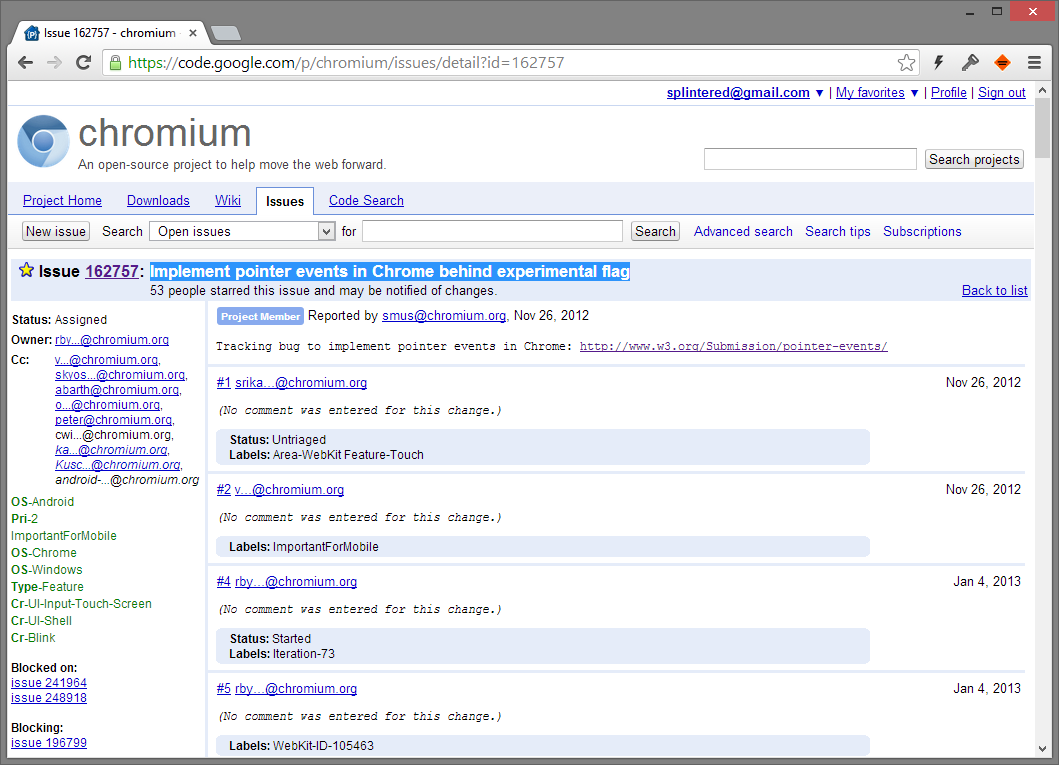The height and width of the screenshot is (765, 1059).
Task: Open the Code Search tab
Action: (x=366, y=200)
